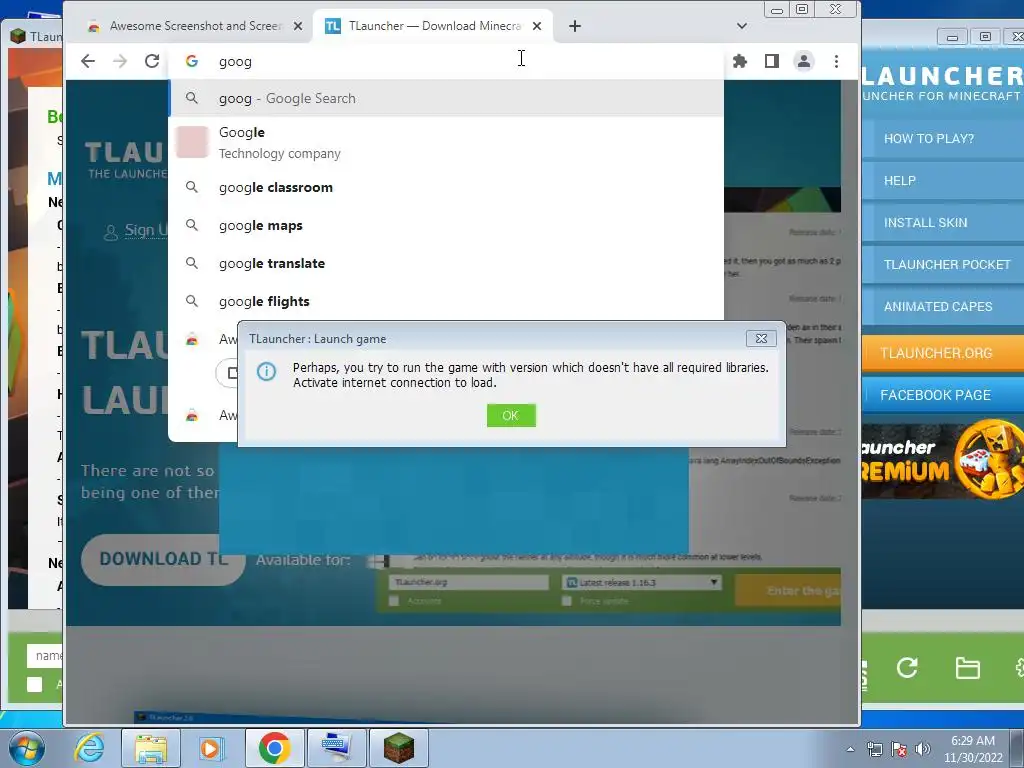The image size is (1024, 768).
Task: Toggle Chrome side panel icon
Action: 771,61
